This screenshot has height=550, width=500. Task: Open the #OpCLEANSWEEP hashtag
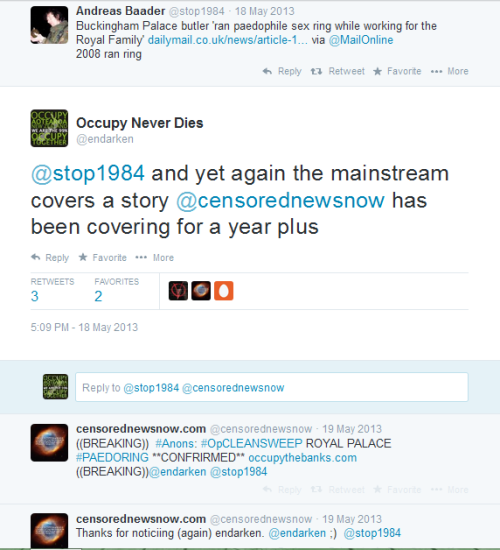point(251,443)
